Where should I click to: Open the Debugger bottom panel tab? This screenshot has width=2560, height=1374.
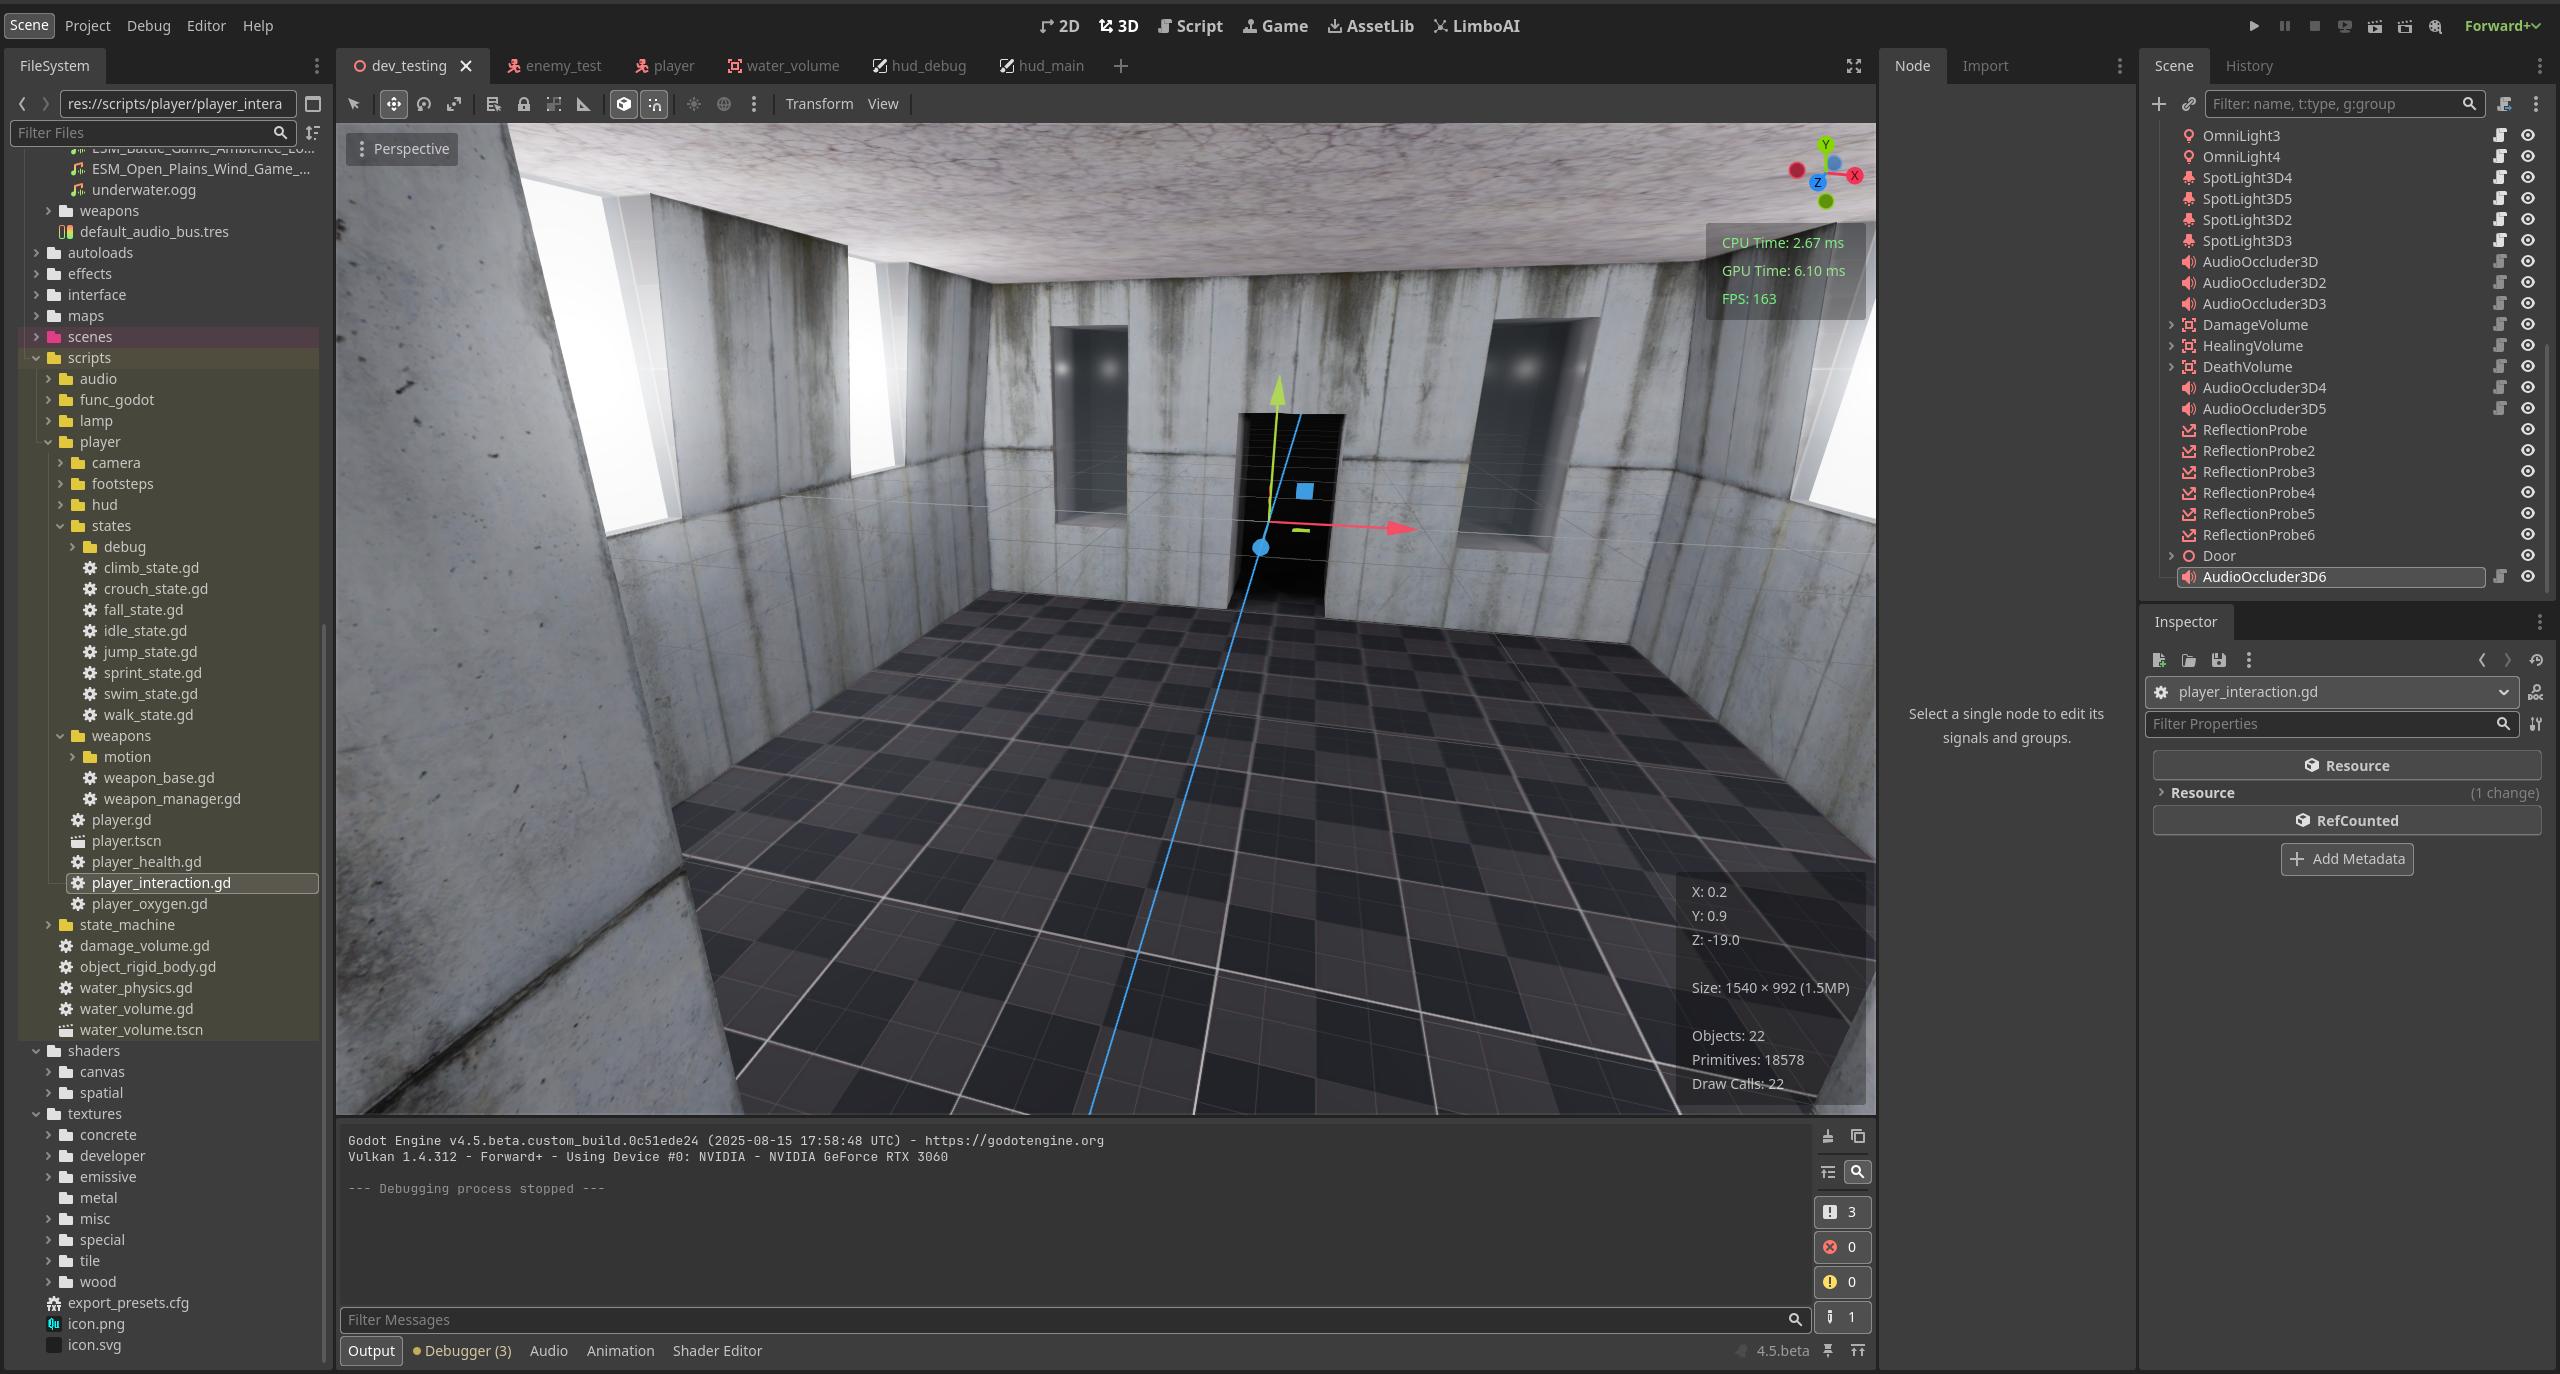(x=462, y=1351)
